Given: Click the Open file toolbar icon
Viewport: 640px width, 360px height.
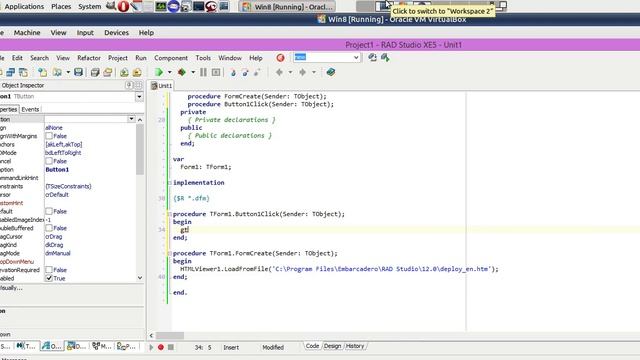Looking at the screenshot, I should tap(57, 72).
